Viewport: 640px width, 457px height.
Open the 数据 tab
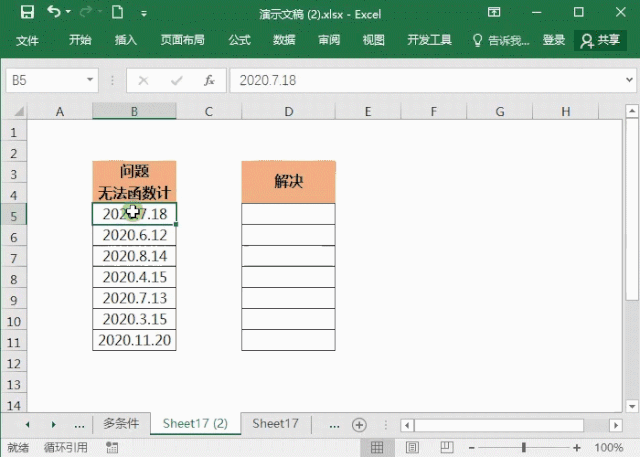click(x=284, y=40)
